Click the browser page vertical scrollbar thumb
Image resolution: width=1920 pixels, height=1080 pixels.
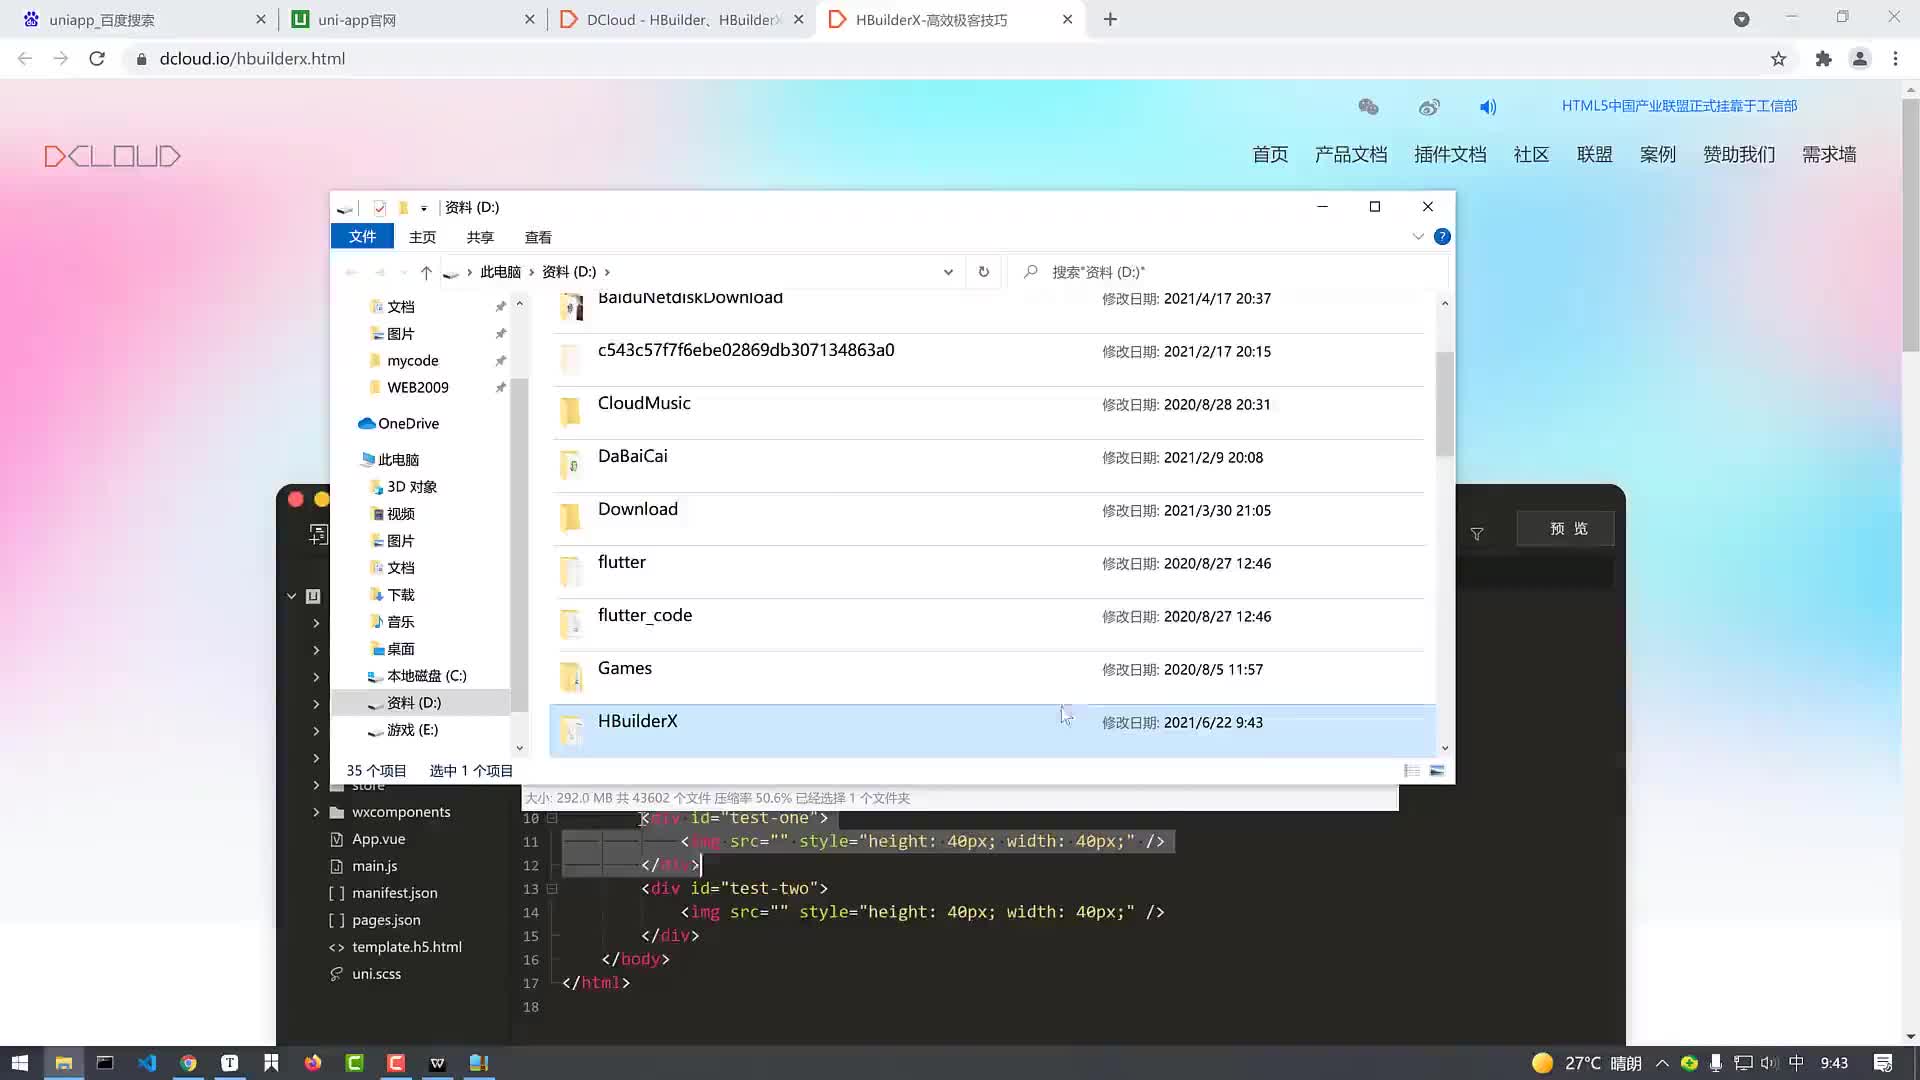[1911, 225]
